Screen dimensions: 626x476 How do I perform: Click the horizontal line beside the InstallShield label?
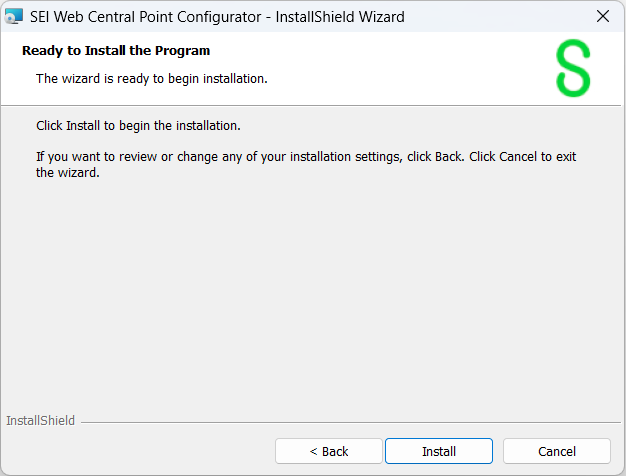[350, 422]
